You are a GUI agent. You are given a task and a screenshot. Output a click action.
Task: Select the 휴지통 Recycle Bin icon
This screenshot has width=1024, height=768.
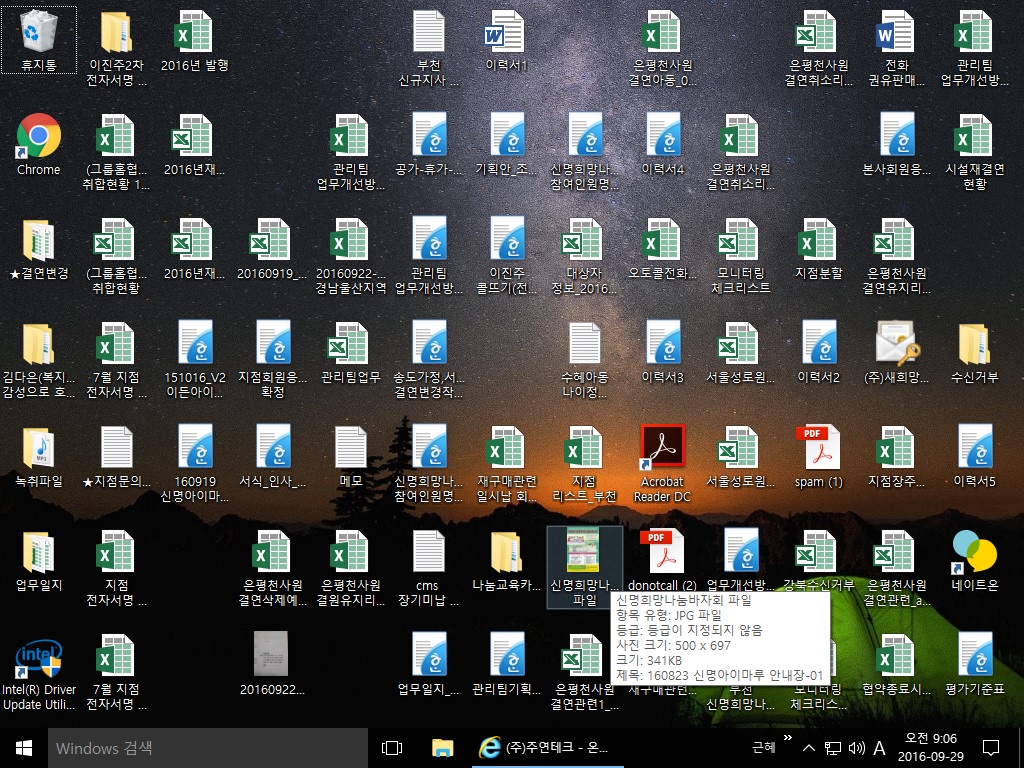39,39
